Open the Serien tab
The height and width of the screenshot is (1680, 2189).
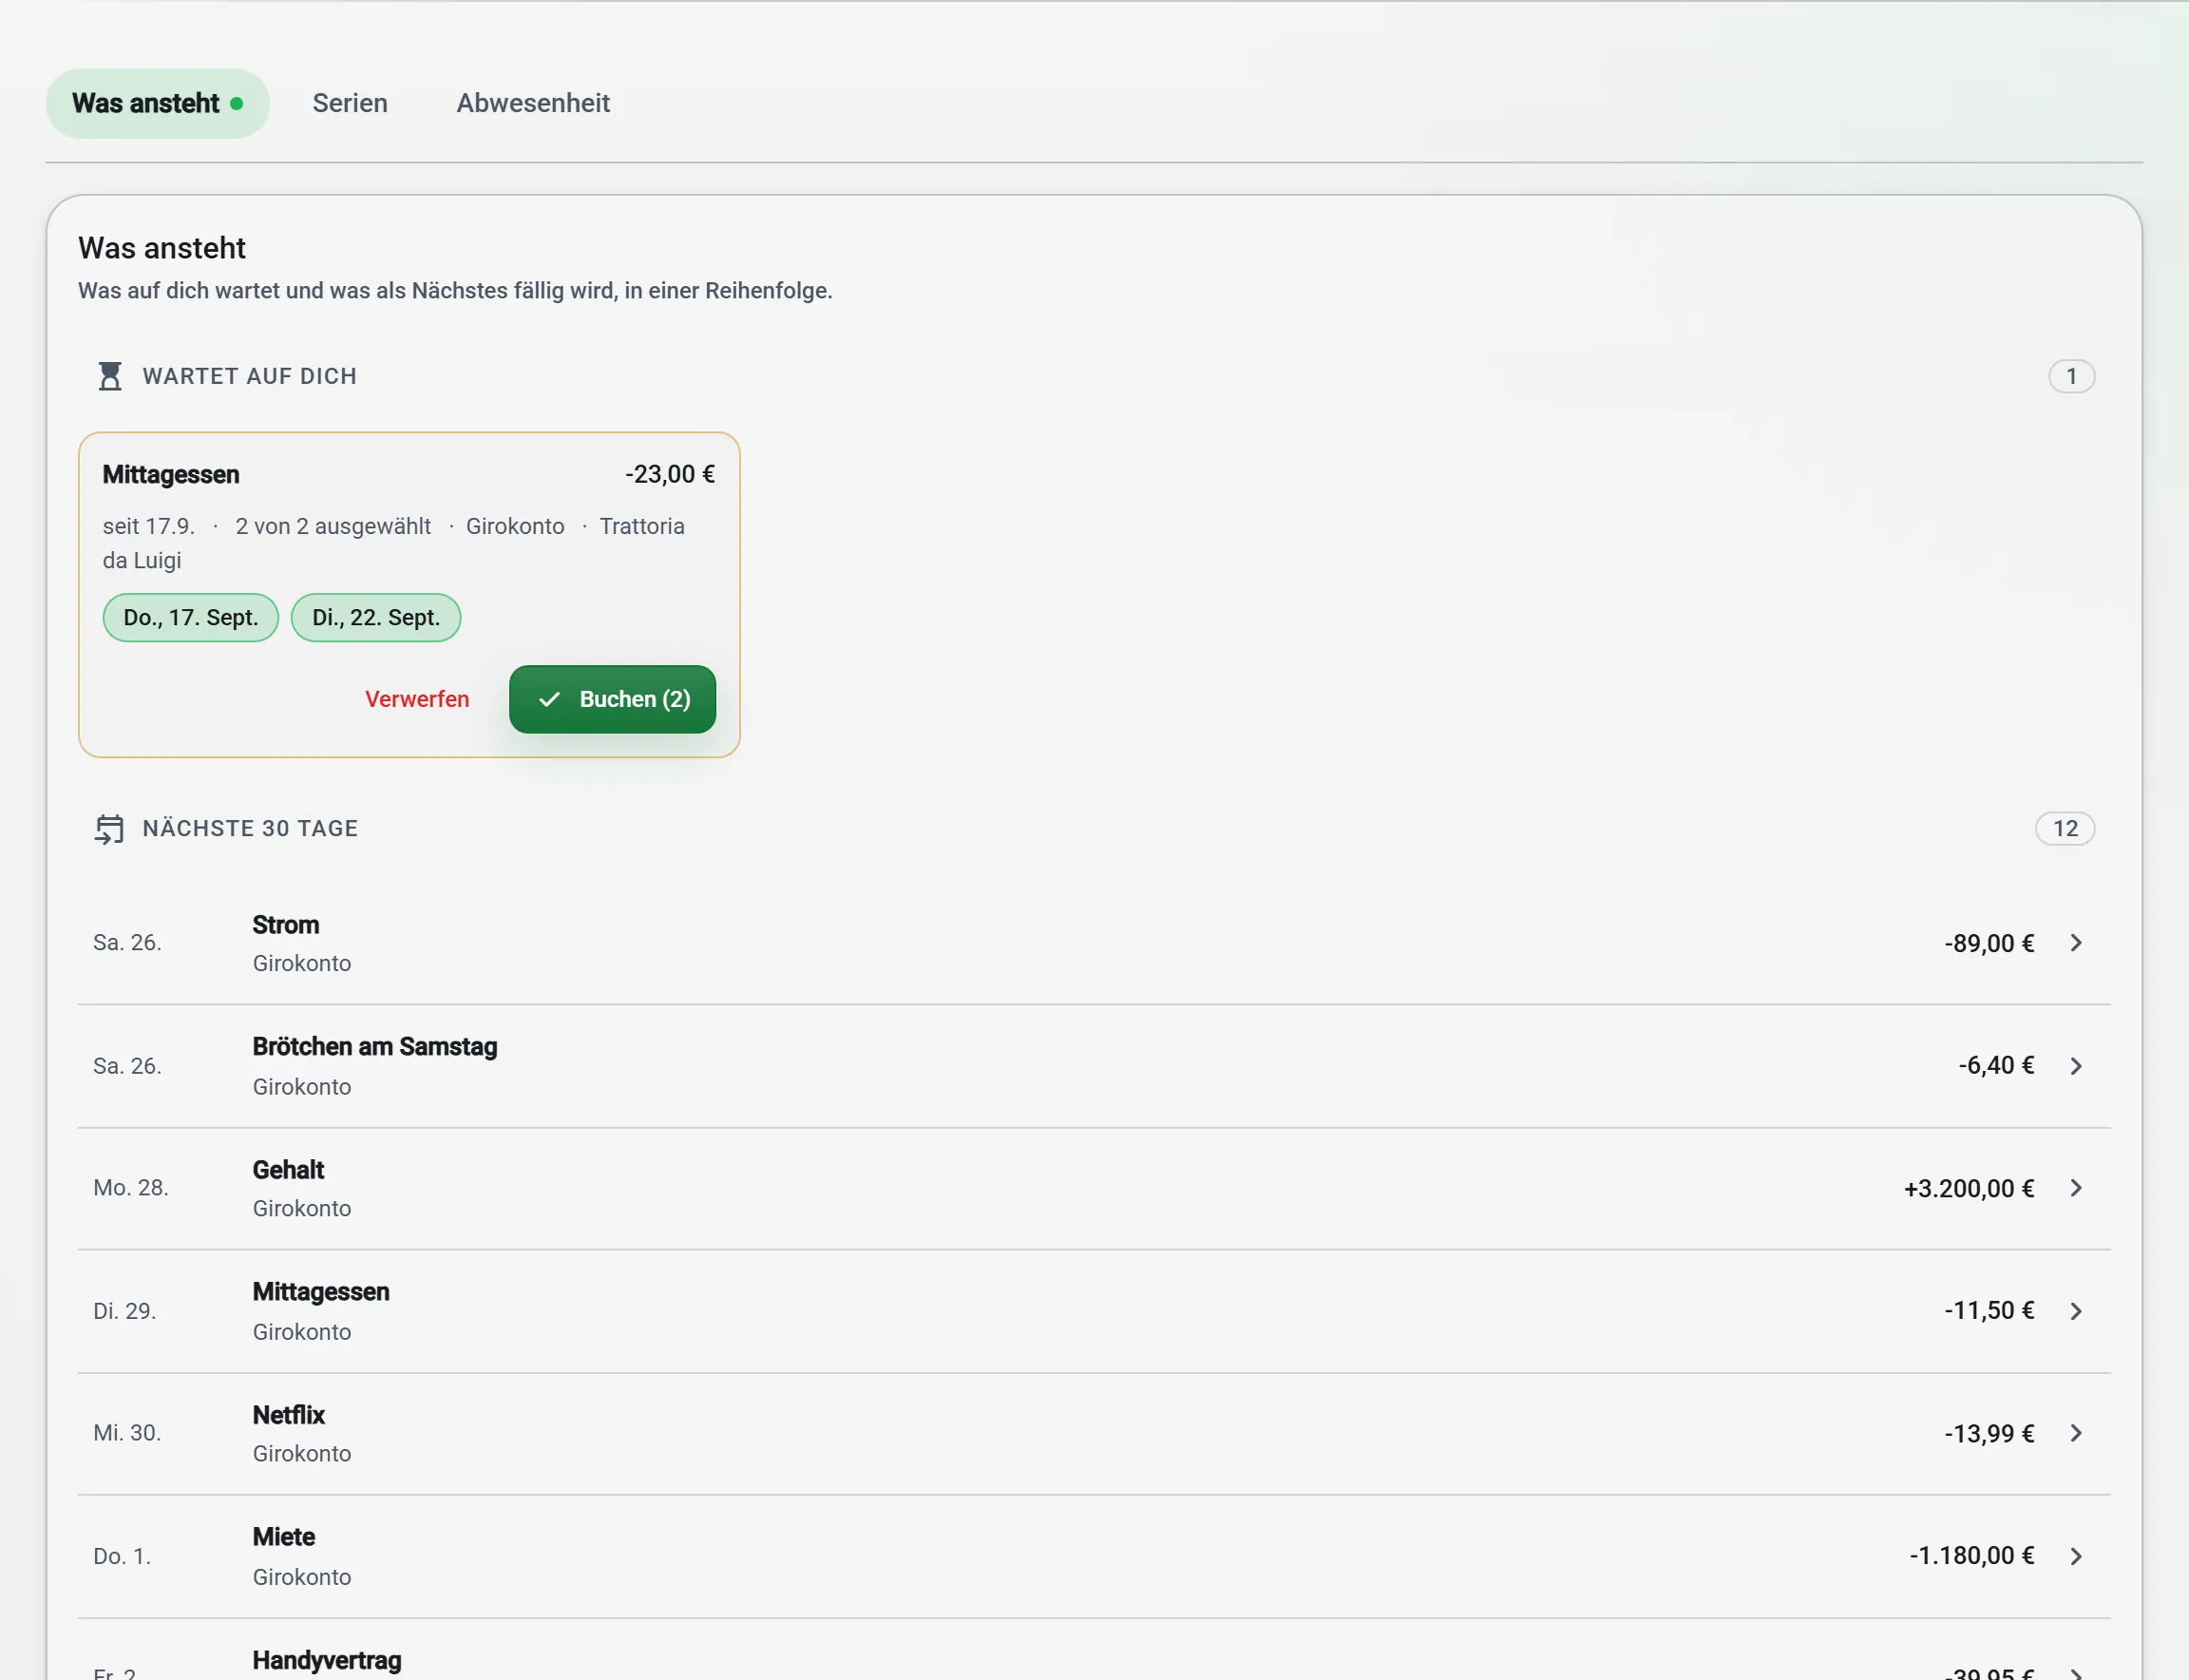(350, 103)
